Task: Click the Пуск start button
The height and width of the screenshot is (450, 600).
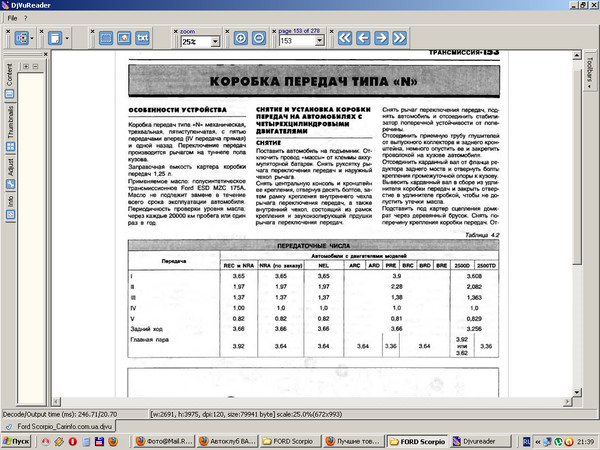Action: click(x=16, y=441)
